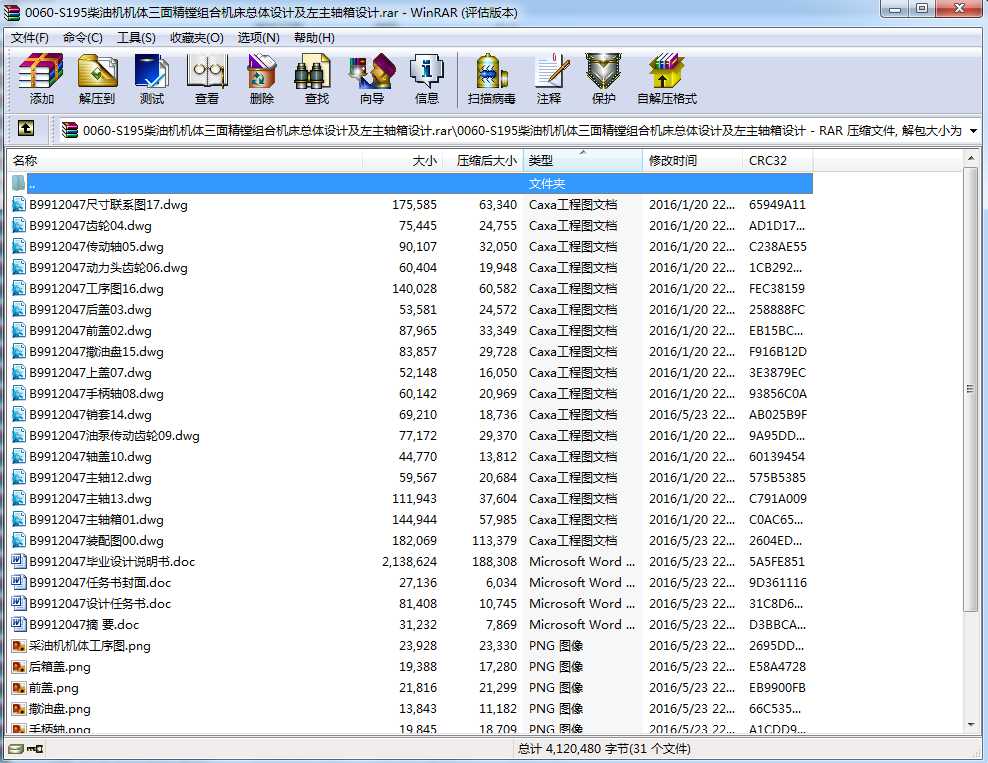Sort by the 大小 column header

pyautogui.click(x=403, y=160)
